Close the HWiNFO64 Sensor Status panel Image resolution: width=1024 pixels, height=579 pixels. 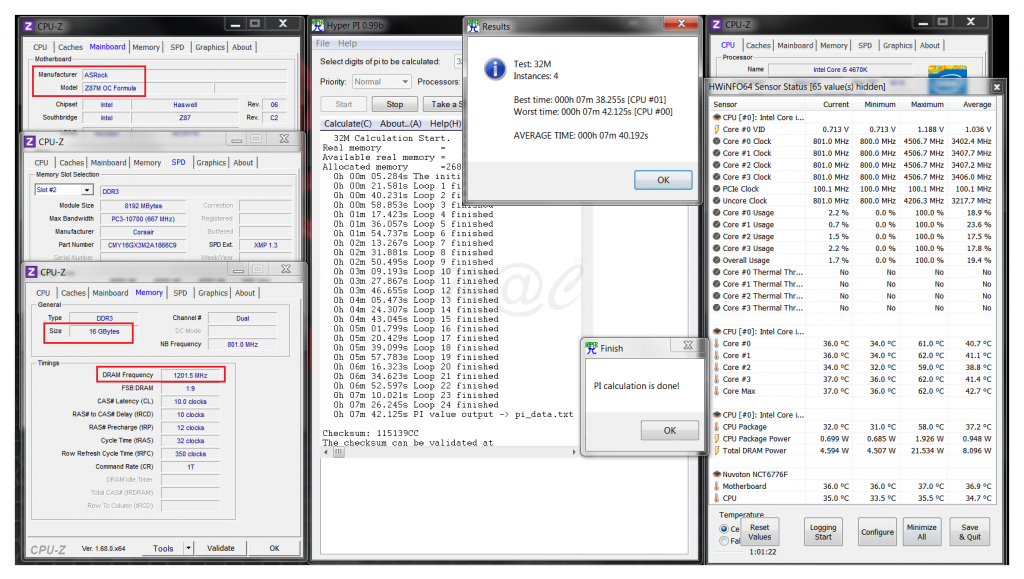click(996, 88)
